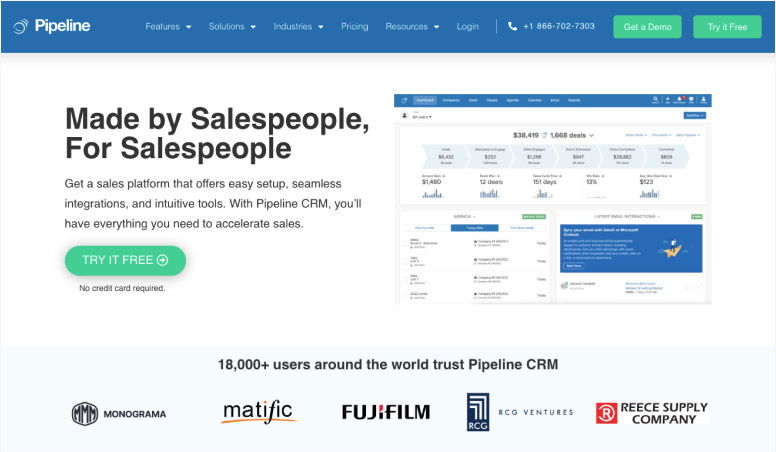The height and width of the screenshot is (452, 776).
Task: Click the 18,000+ users trust Pipeline CRM text
Action: pyautogui.click(x=388, y=365)
